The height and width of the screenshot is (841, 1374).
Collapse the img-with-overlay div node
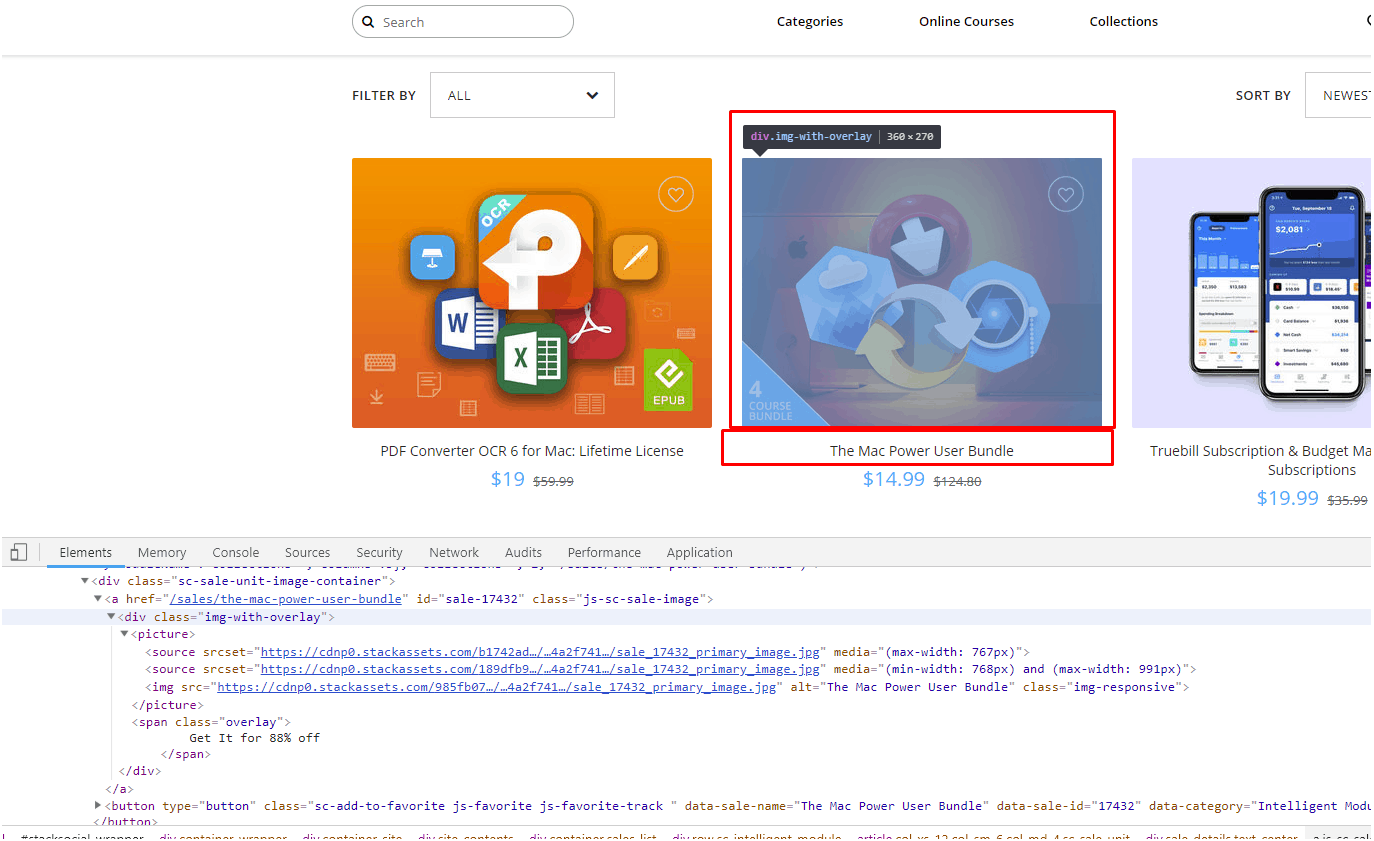tap(112, 617)
